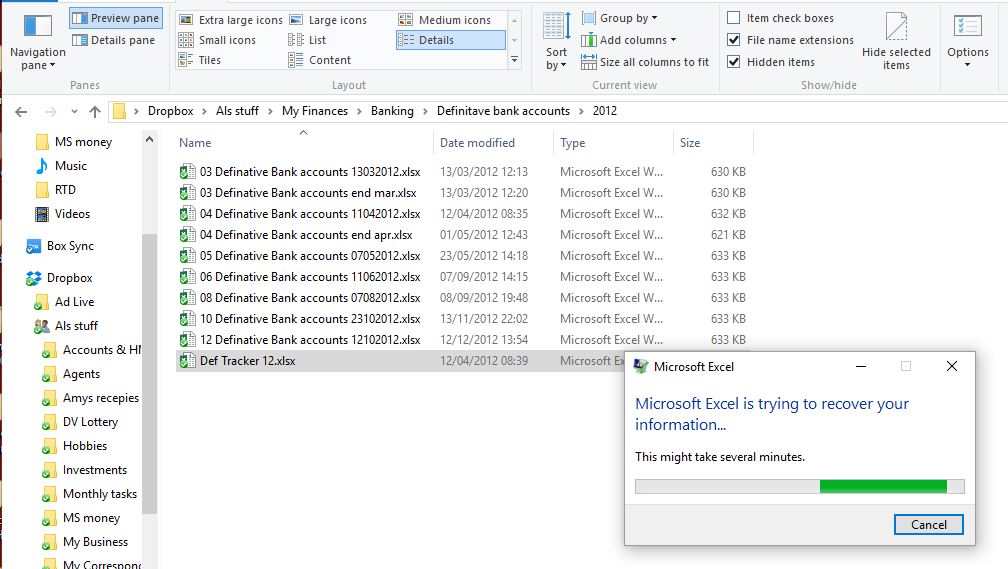Open the Options dropdown
The width and height of the screenshot is (1008, 569).
click(968, 42)
